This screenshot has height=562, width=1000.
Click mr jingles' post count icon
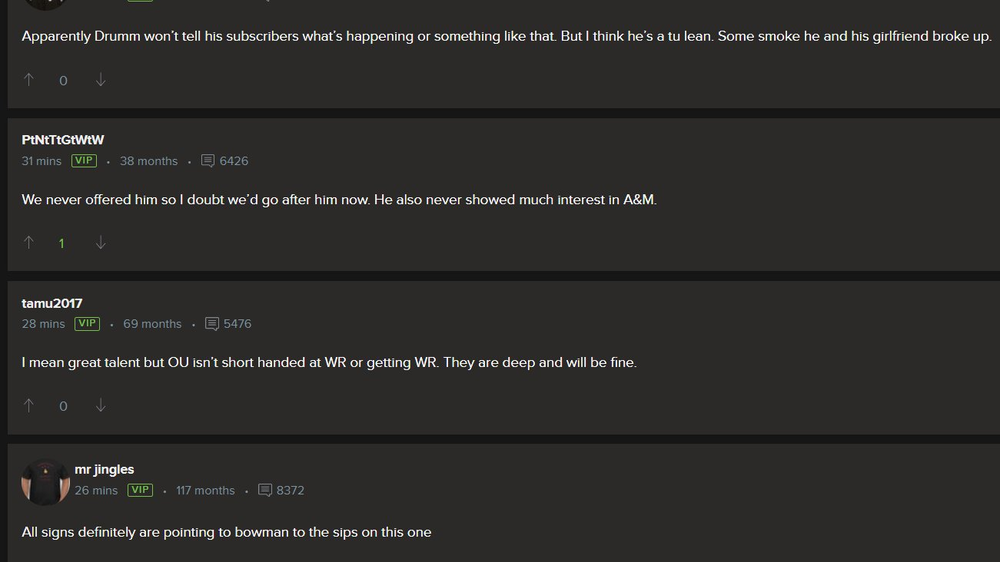coord(265,490)
